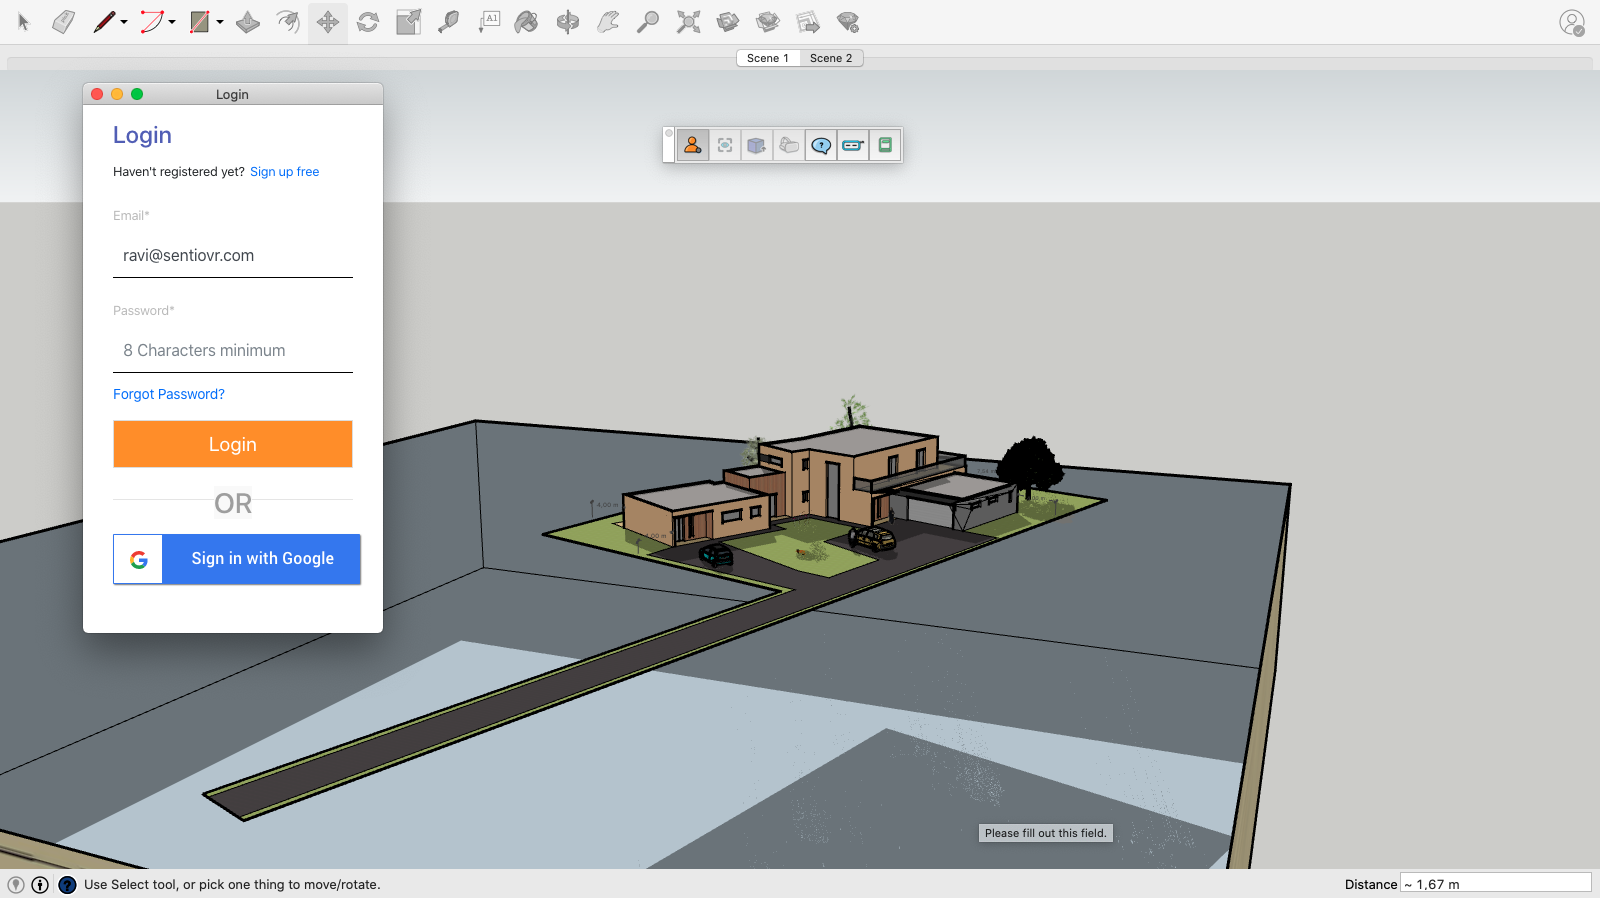
Task: Switch to the Scene 1 tab
Action: point(768,58)
